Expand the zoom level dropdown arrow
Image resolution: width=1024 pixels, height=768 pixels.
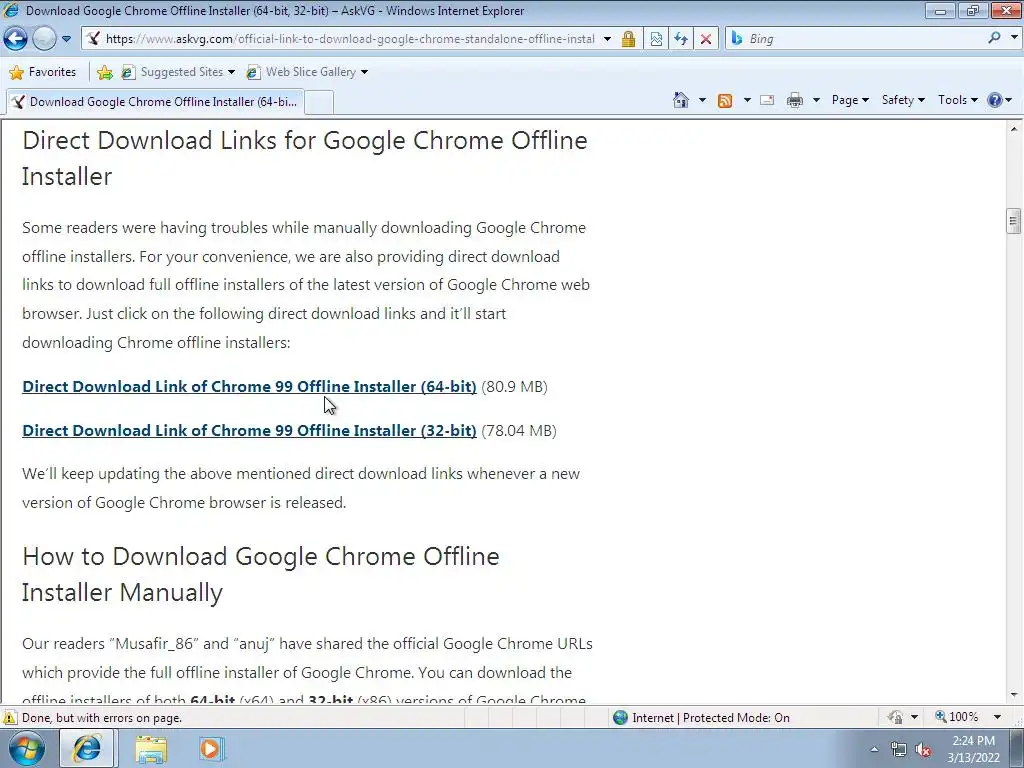tap(997, 717)
